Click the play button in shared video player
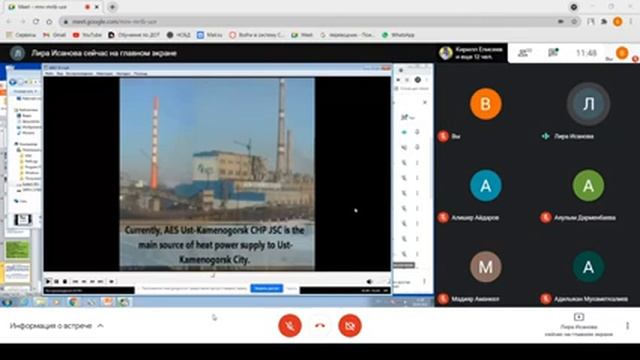 (48, 281)
